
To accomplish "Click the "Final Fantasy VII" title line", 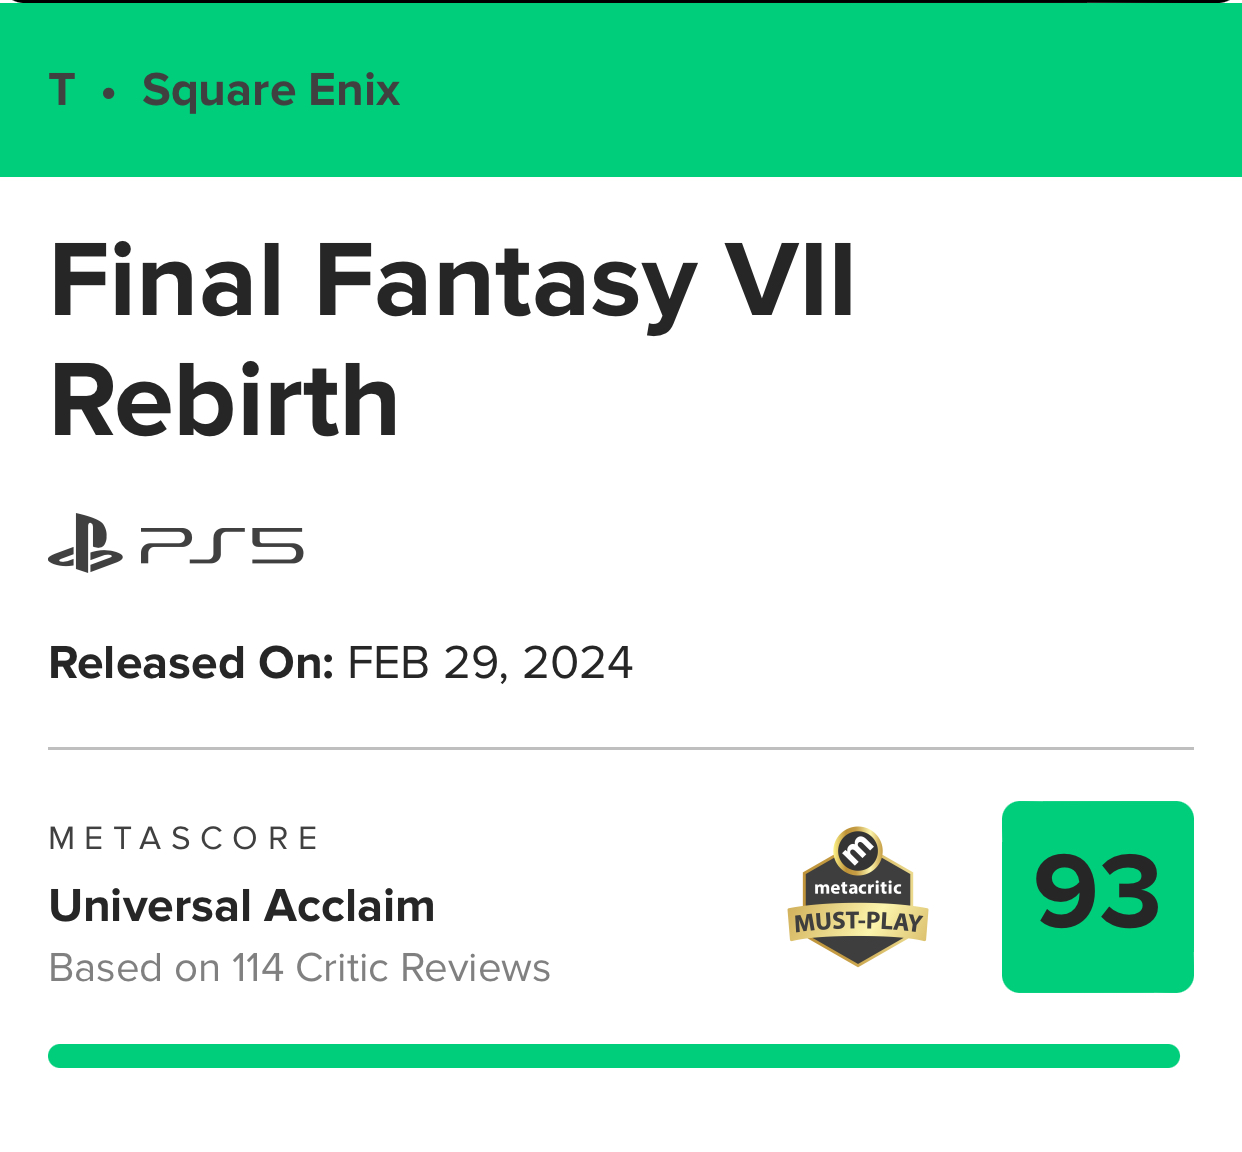I will point(452,282).
